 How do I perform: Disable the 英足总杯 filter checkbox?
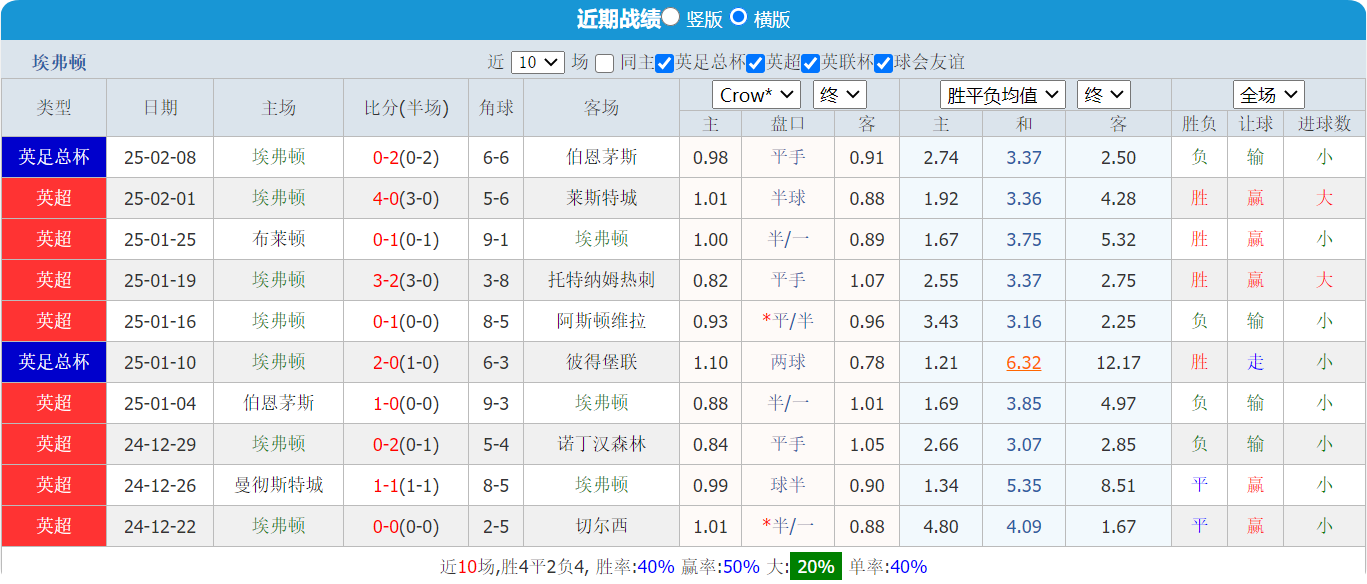point(666,62)
